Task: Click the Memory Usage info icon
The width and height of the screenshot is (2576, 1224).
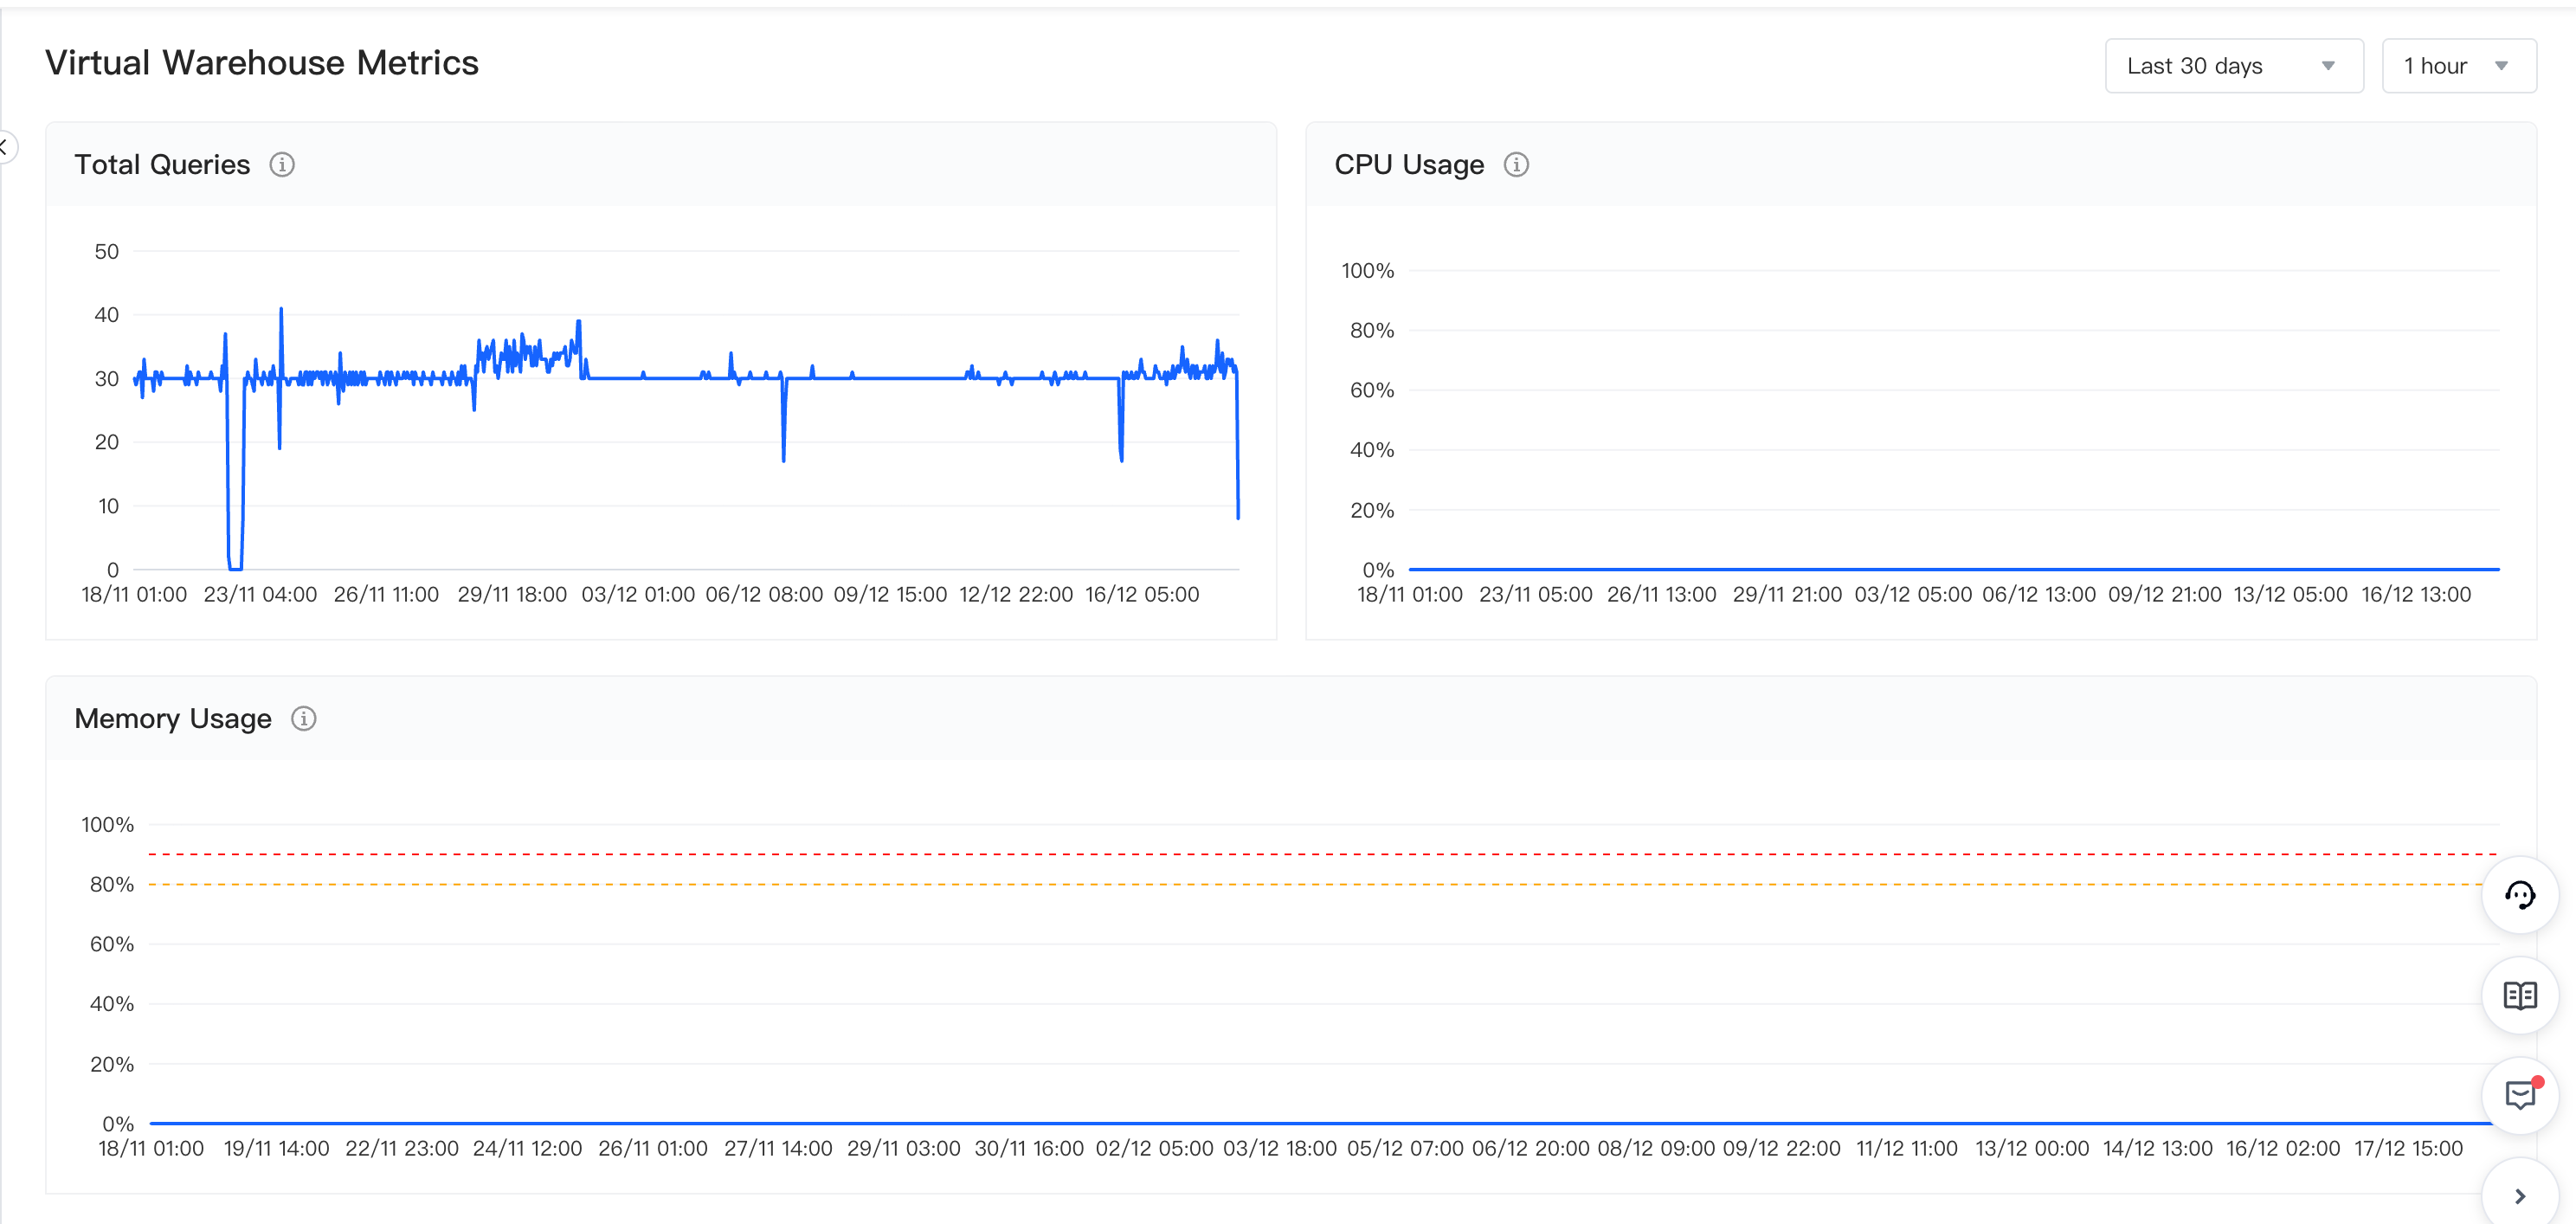Action: coord(304,719)
